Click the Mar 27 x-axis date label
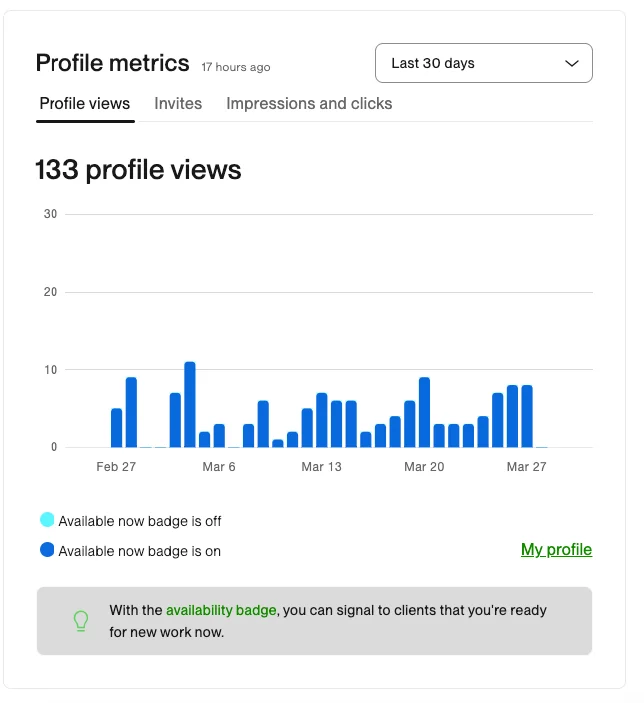This screenshot has height=703, width=644. pyautogui.click(x=526, y=467)
